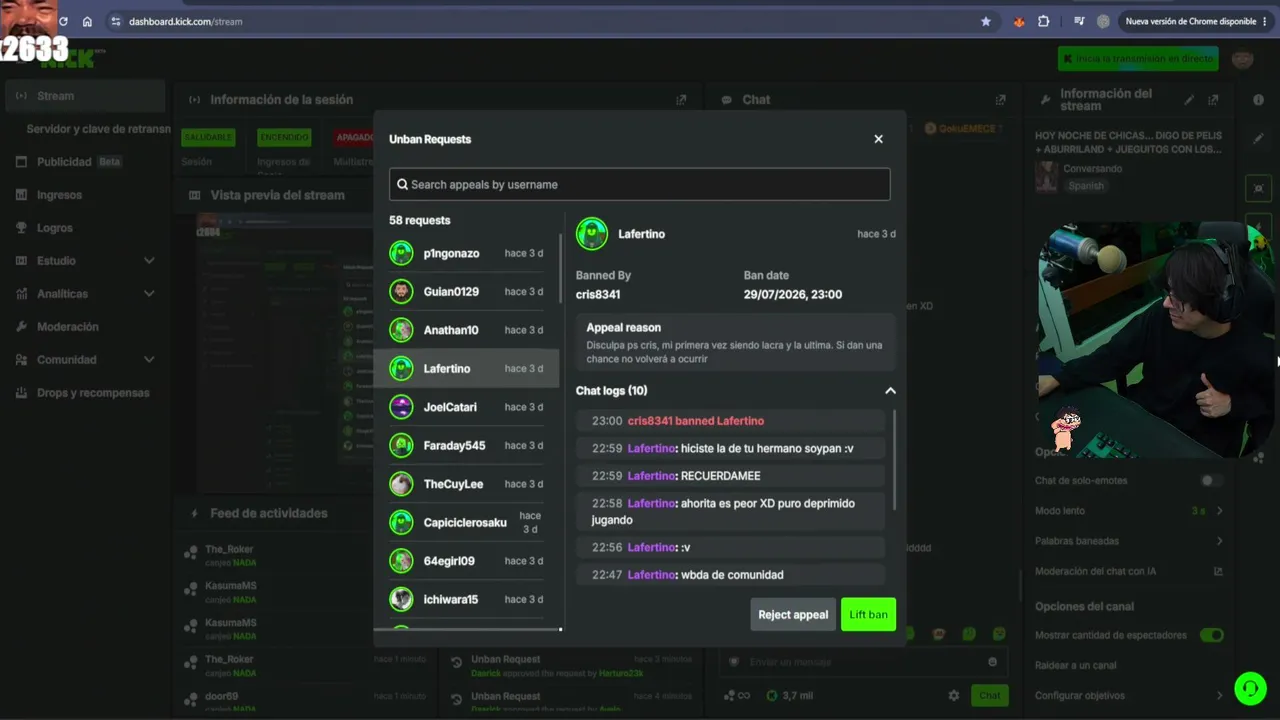Open the Stream section in the sidebar
The width and height of the screenshot is (1280, 720).
(x=85, y=96)
